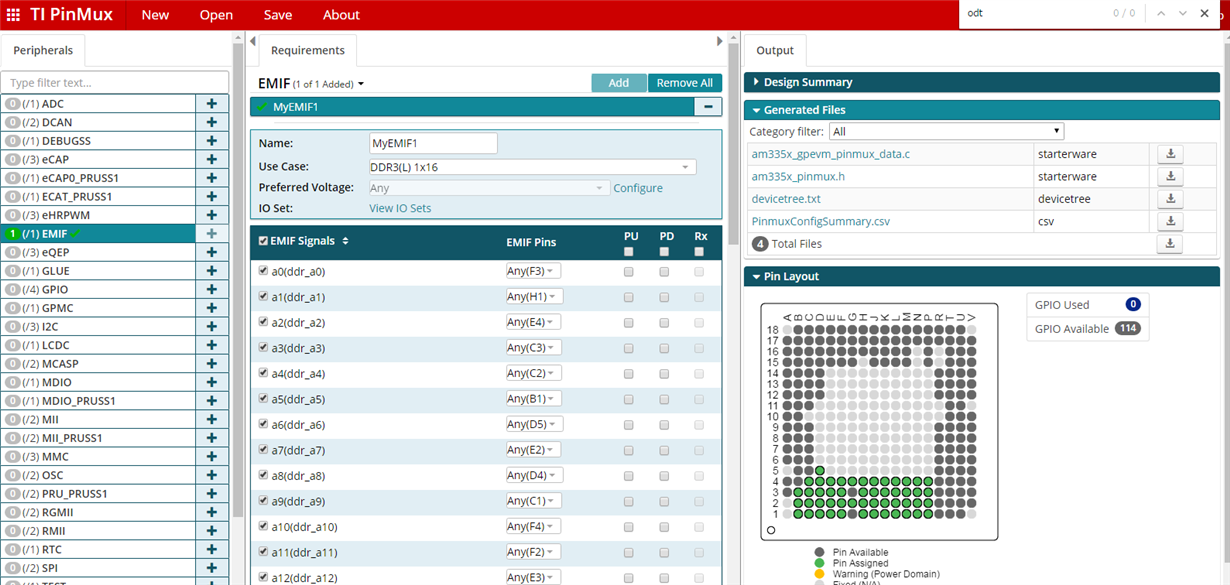Click the Add button for EMIF
This screenshot has height=585, width=1230.
(619, 83)
